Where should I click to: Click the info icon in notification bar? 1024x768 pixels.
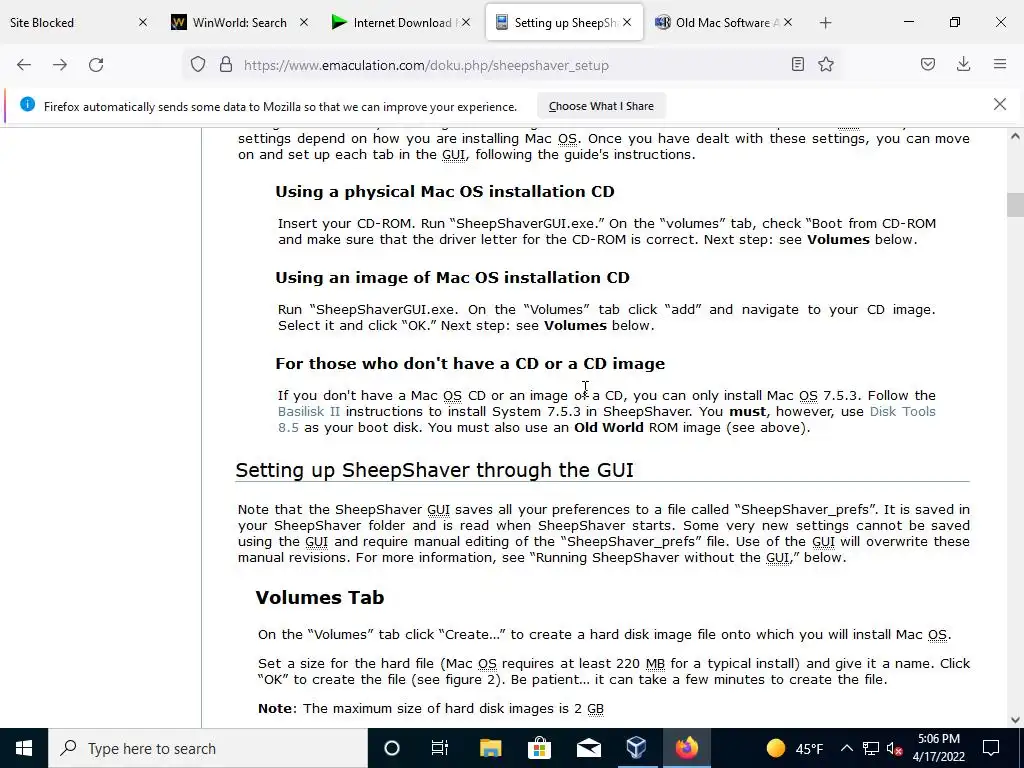[x=27, y=104]
